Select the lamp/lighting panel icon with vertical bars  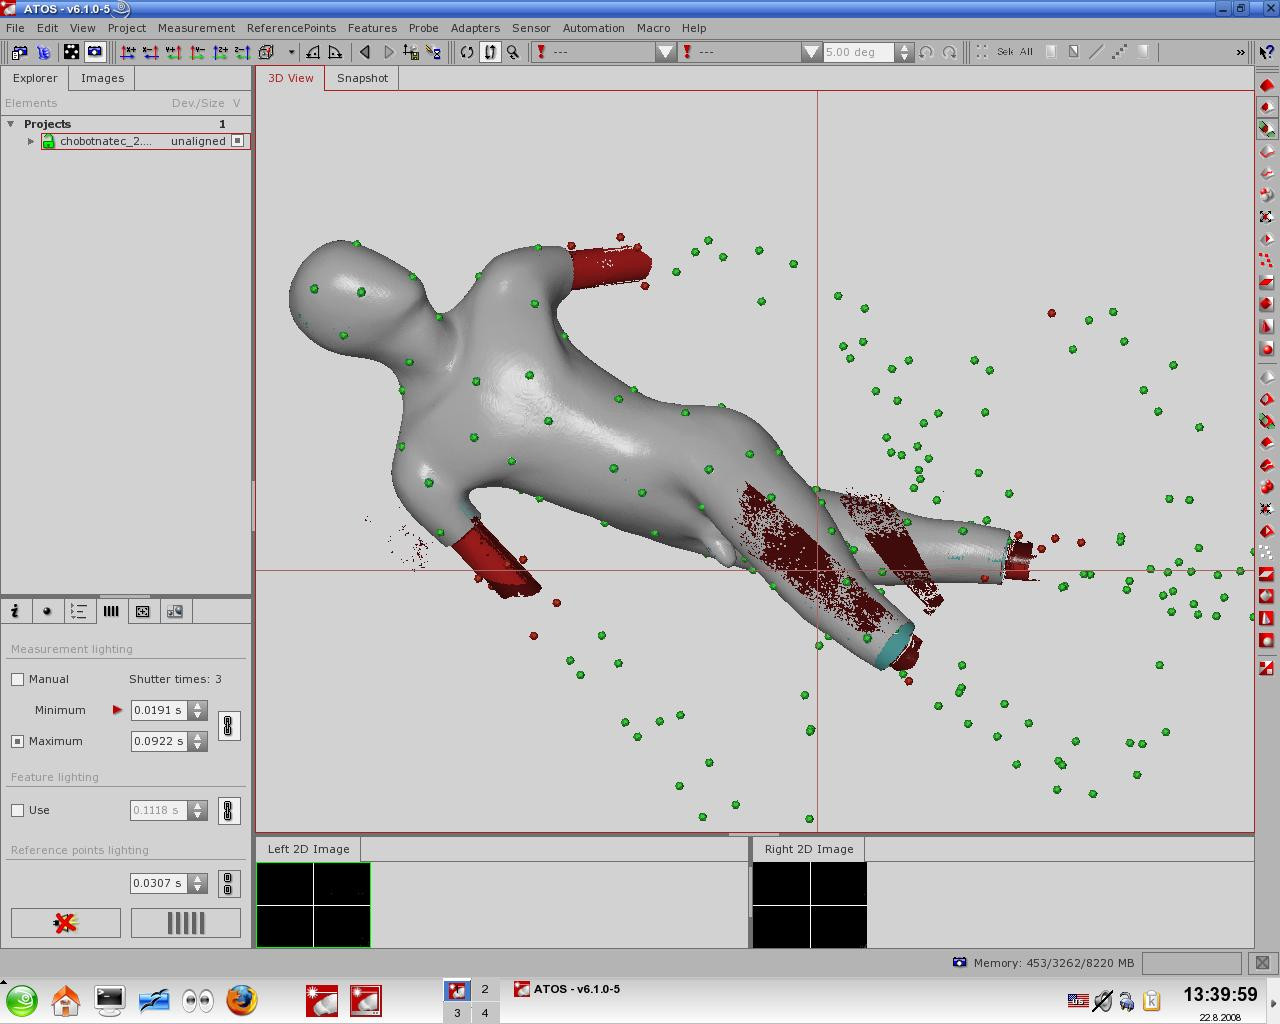[111, 611]
